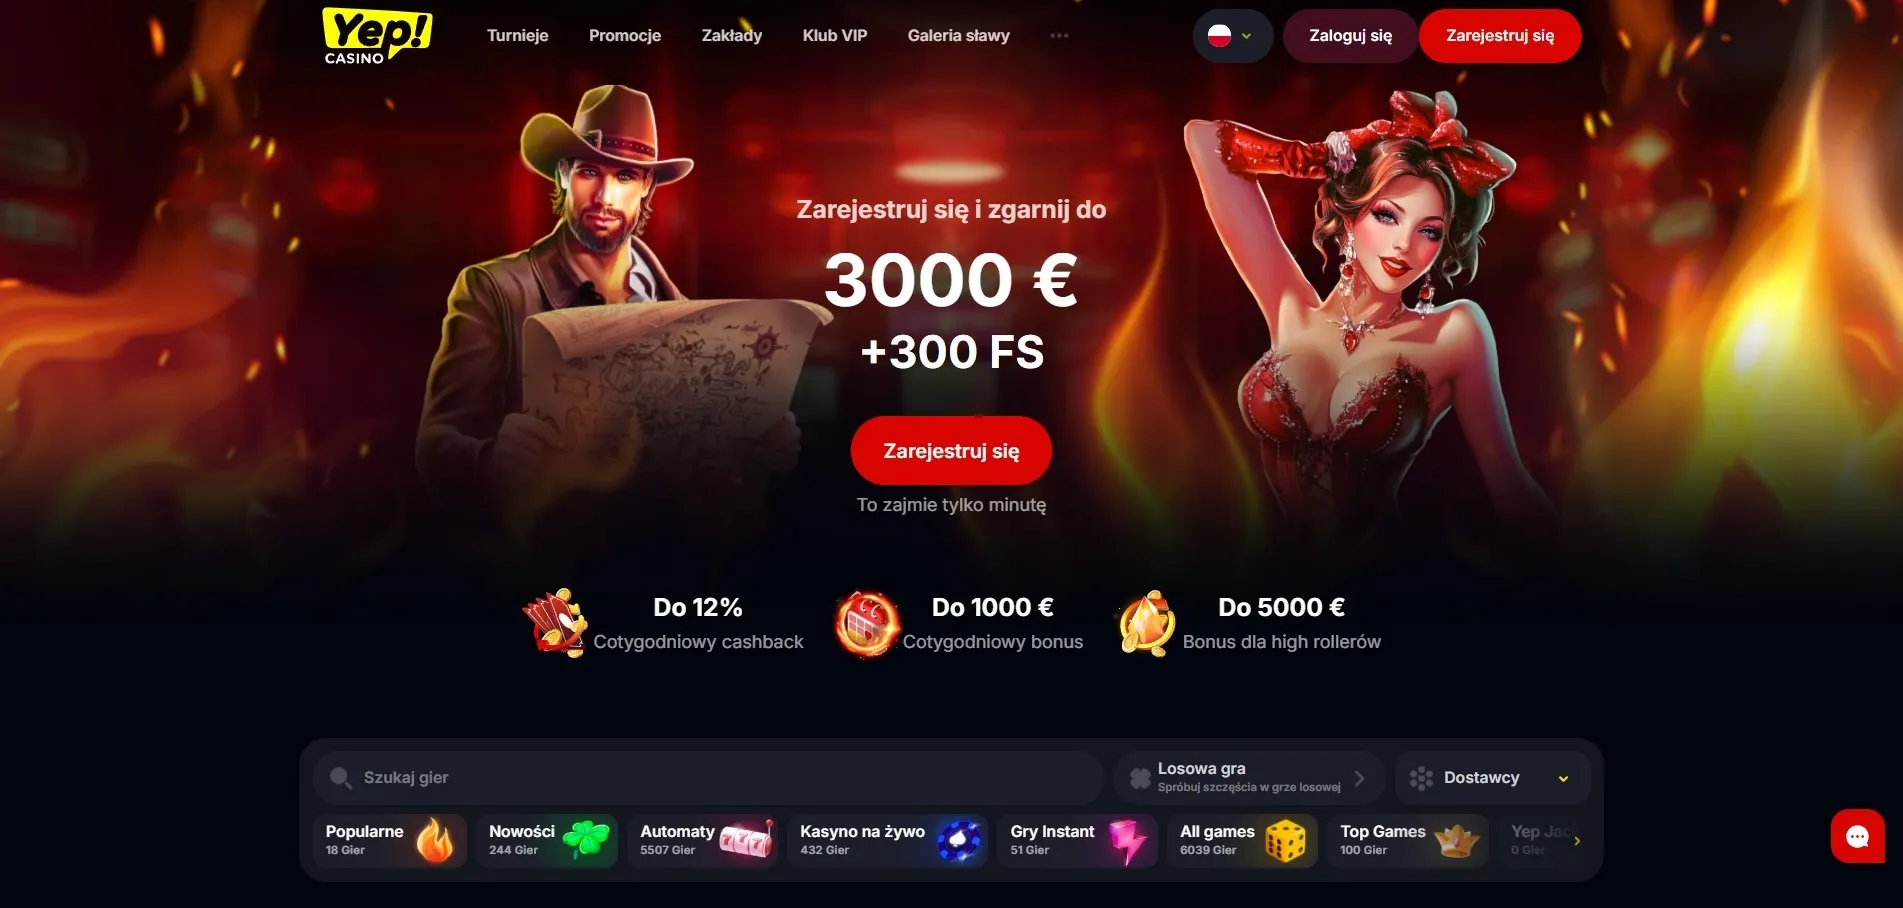Click the Zaloguj się button
The width and height of the screenshot is (1903, 908).
pyautogui.click(x=1350, y=36)
